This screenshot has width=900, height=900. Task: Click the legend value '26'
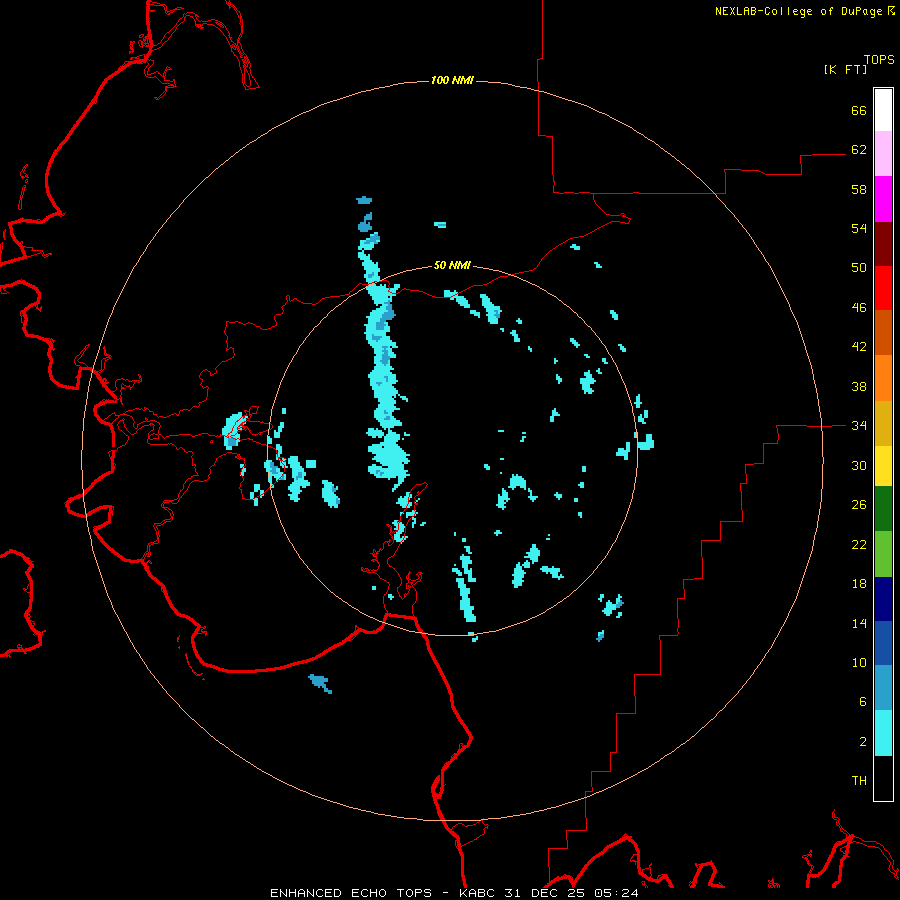click(x=859, y=505)
